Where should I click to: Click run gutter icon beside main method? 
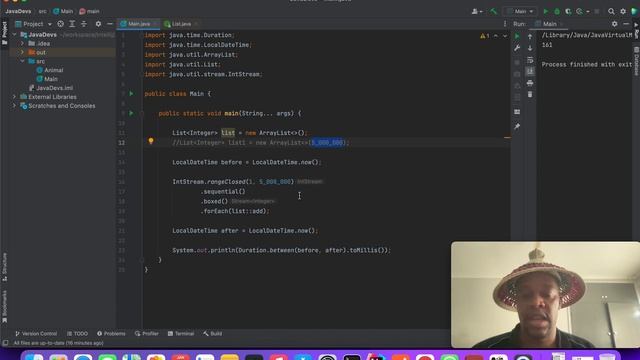click(131, 113)
